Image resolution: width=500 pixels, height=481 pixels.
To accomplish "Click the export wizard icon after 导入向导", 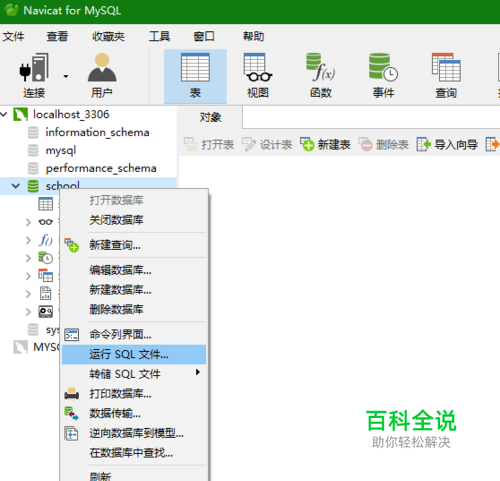I will point(492,145).
